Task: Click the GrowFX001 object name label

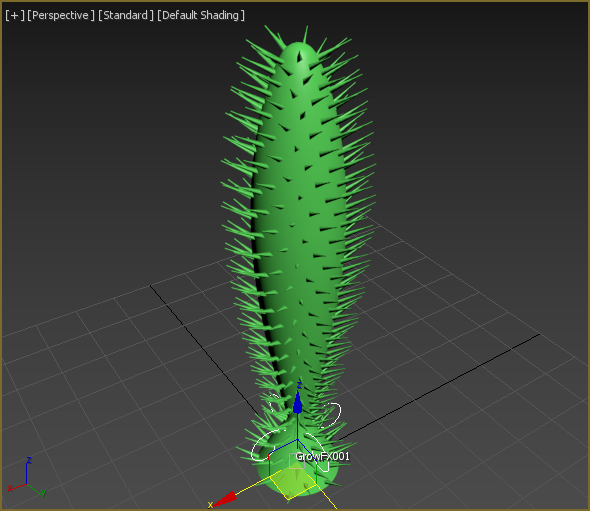Action: [322, 456]
